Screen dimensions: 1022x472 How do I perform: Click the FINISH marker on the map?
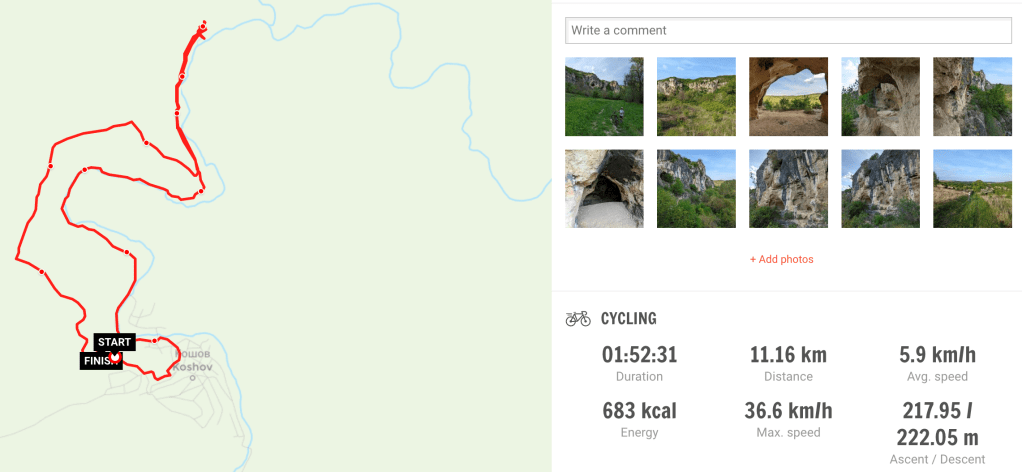click(x=100, y=361)
